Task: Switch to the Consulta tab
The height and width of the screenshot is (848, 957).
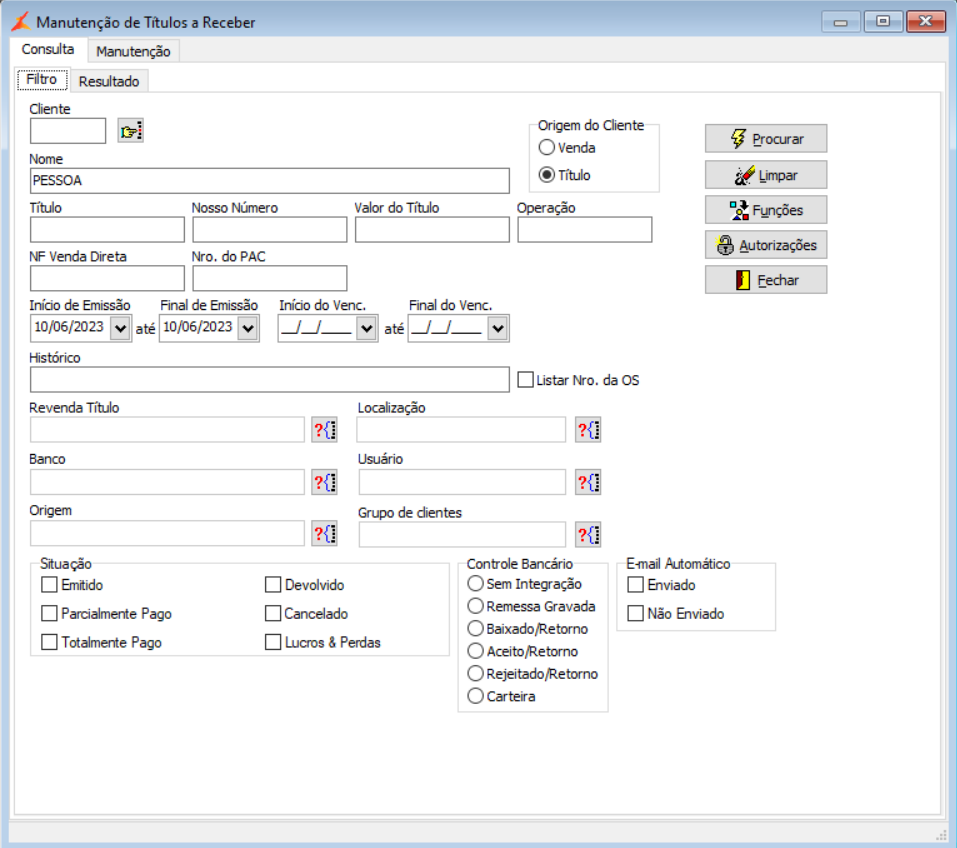Action: (x=48, y=49)
